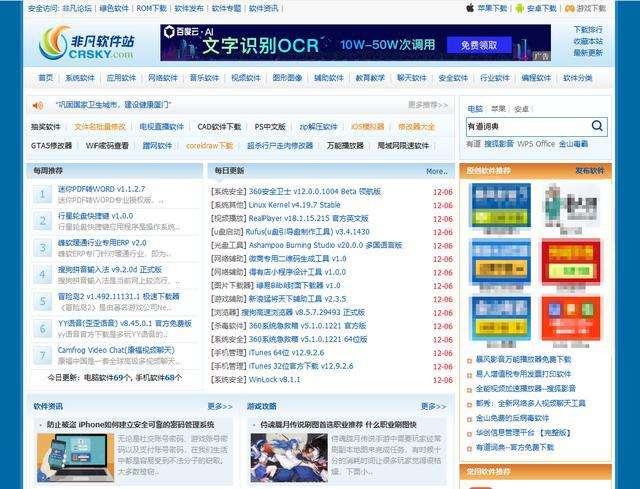Open 360系统急救箱 v5.1.0.1221 64位版 entry
The height and width of the screenshot is (489, 640).
(x=308, y=339)
